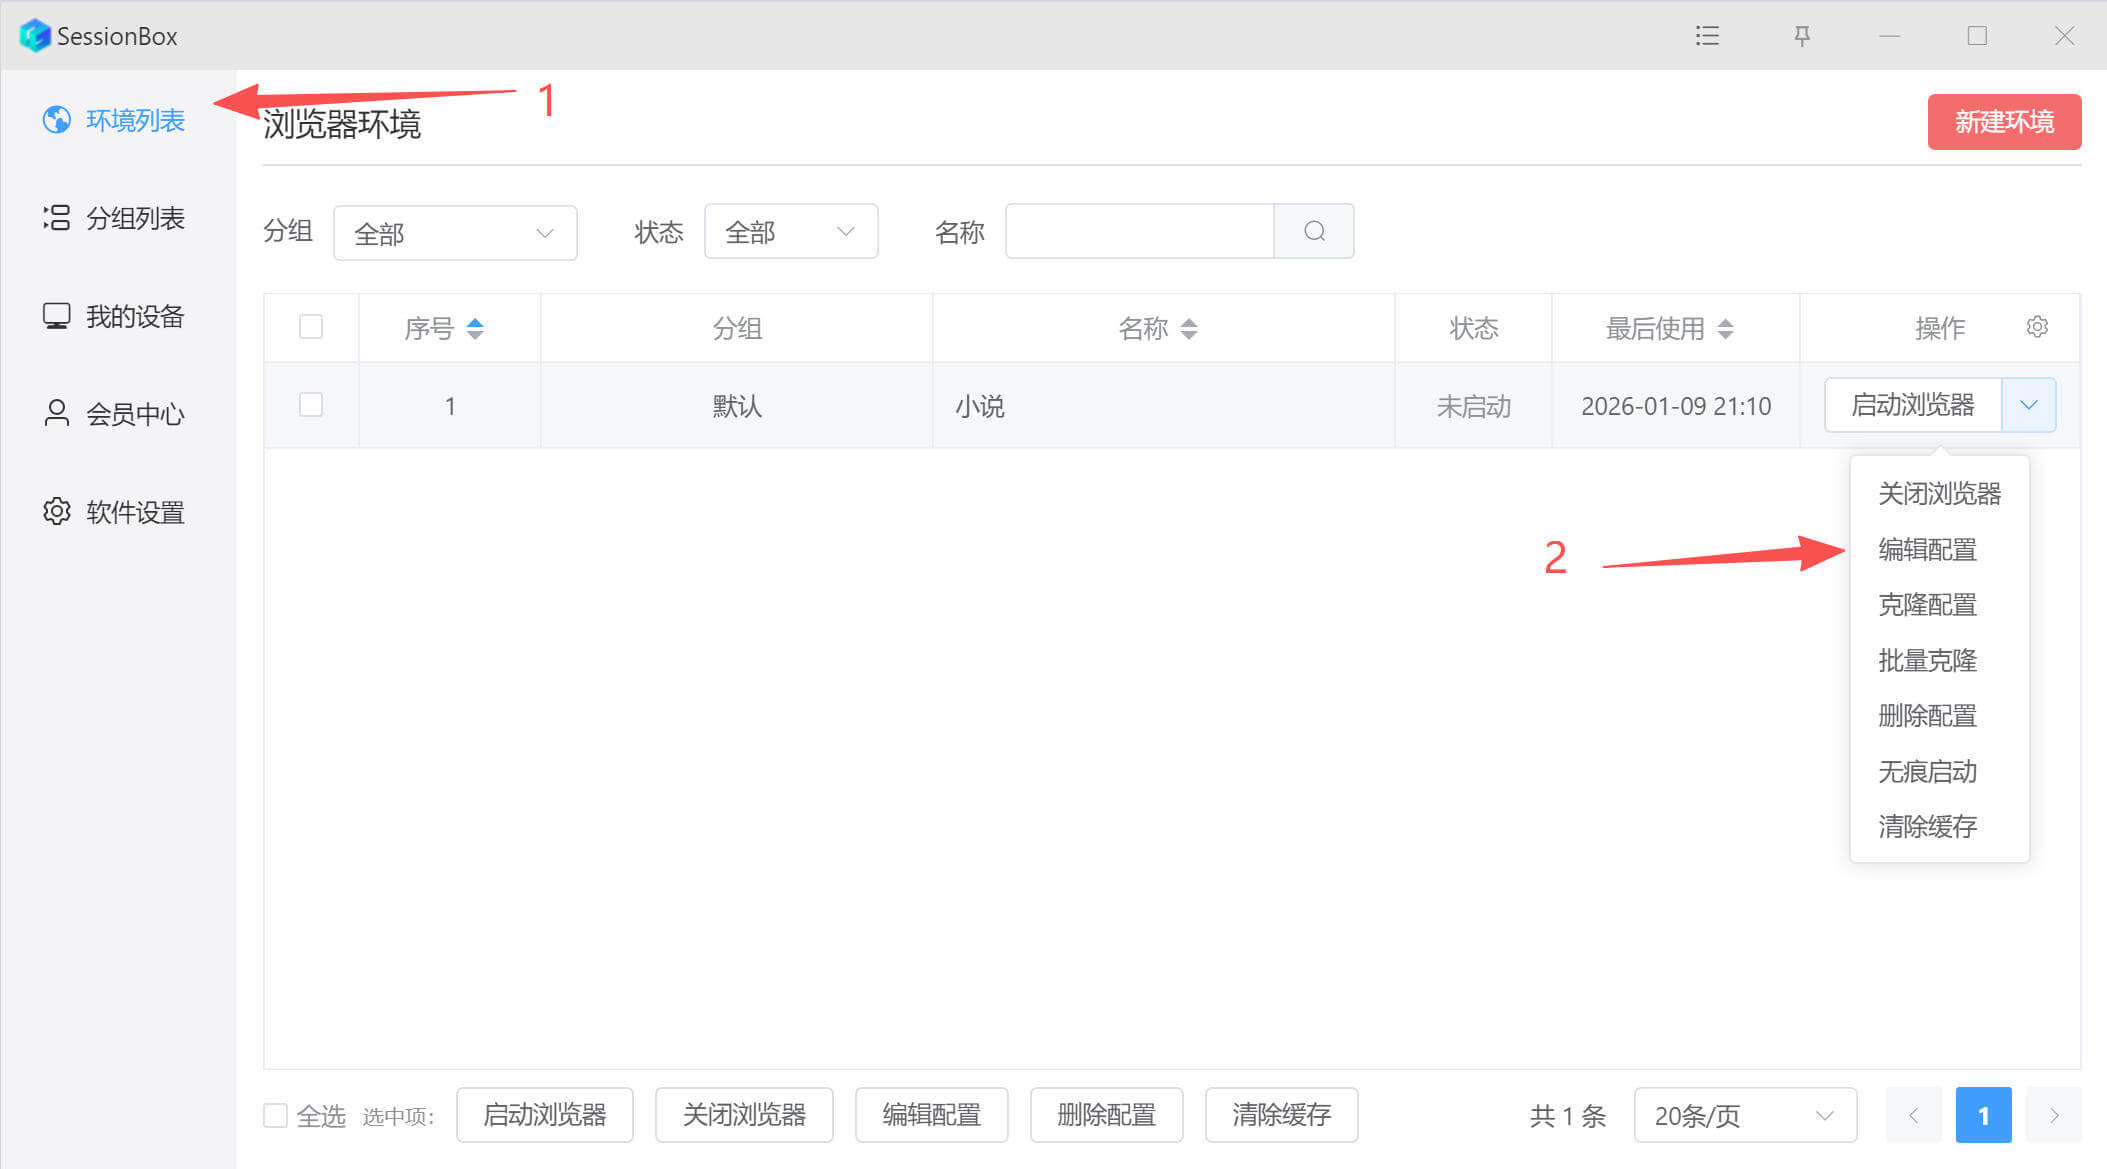Open the 状态 filter dropdown

click(790, 232)
